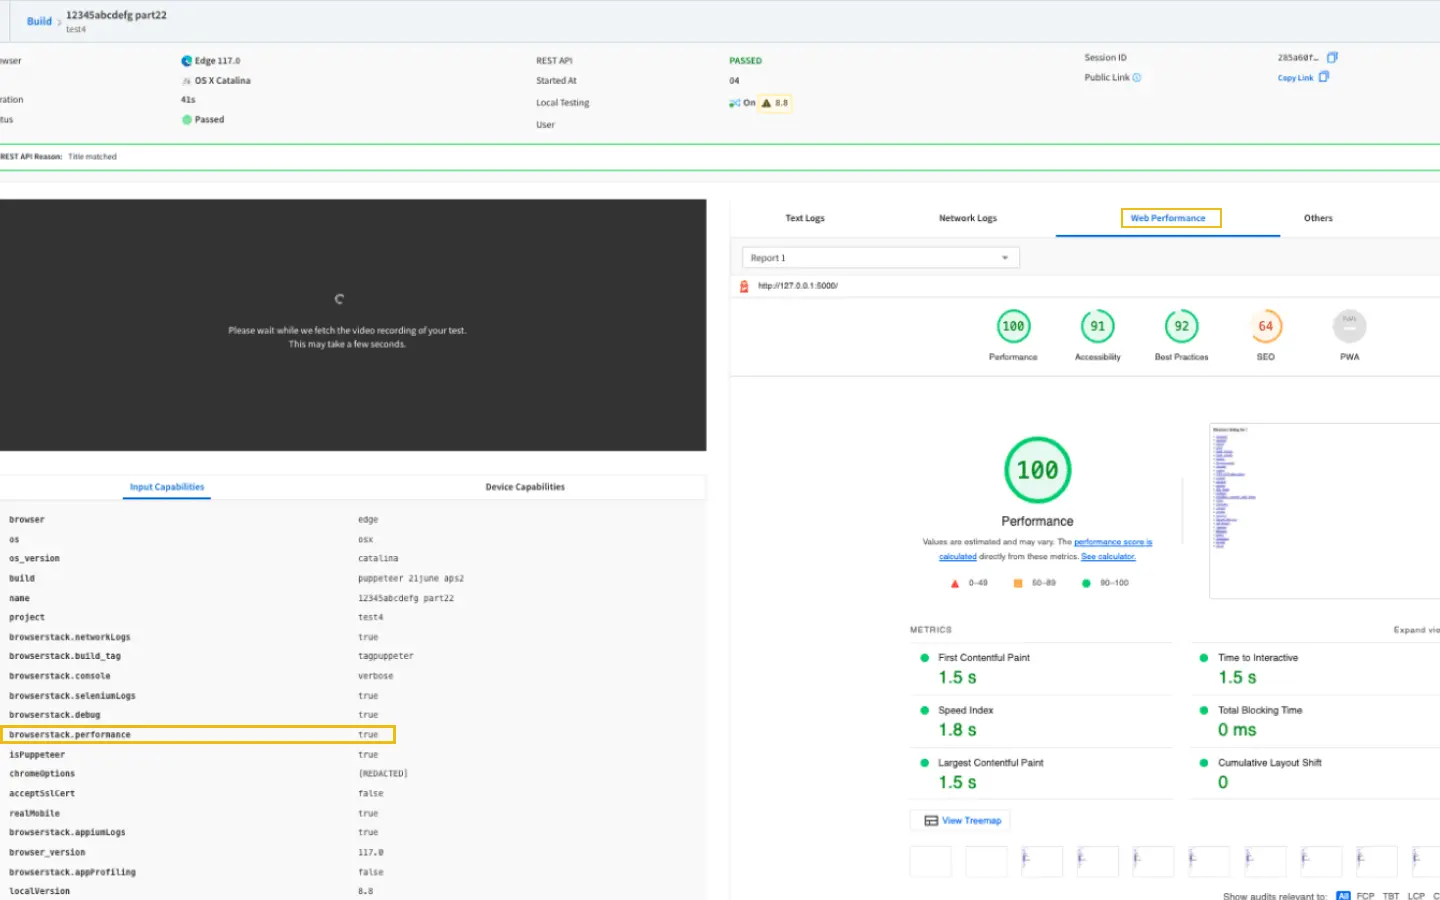Click the Public Link info icon
This screenshot has height=900, width=1440.
coord(1137,78)
